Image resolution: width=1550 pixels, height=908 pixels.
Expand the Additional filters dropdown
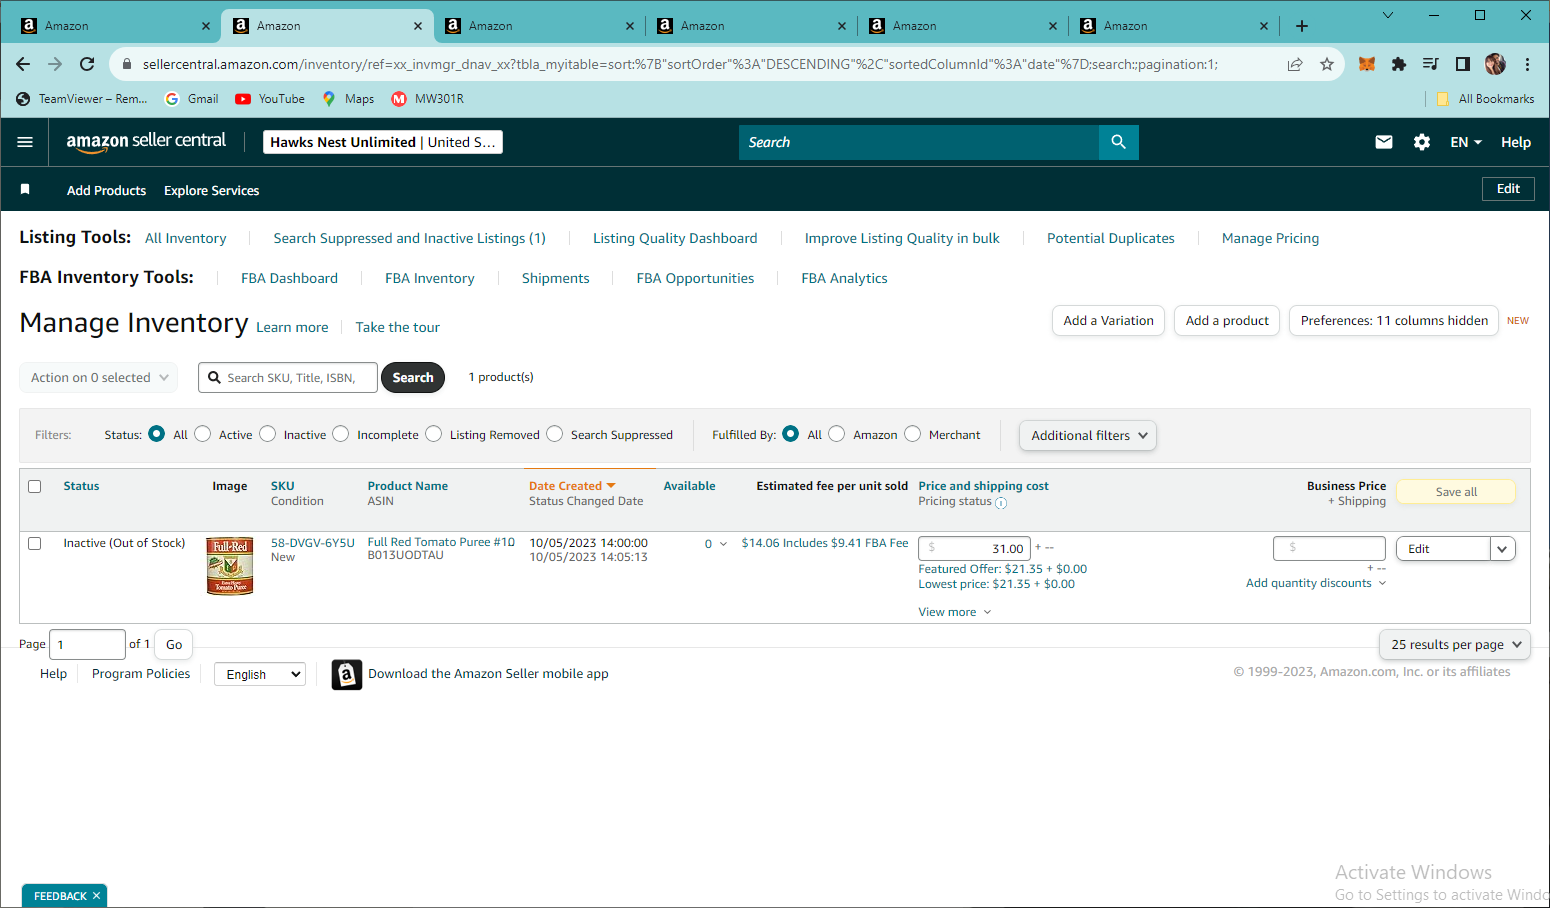click(x=1088, y=435)
